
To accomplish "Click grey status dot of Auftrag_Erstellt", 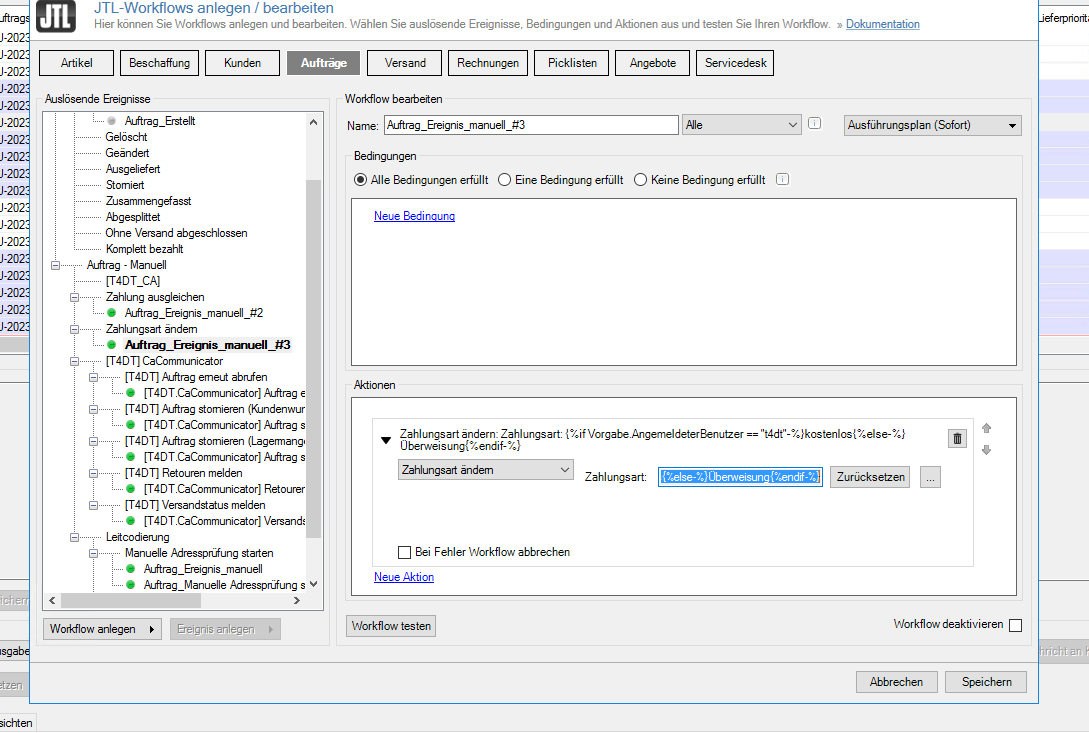I will [111, 121].
